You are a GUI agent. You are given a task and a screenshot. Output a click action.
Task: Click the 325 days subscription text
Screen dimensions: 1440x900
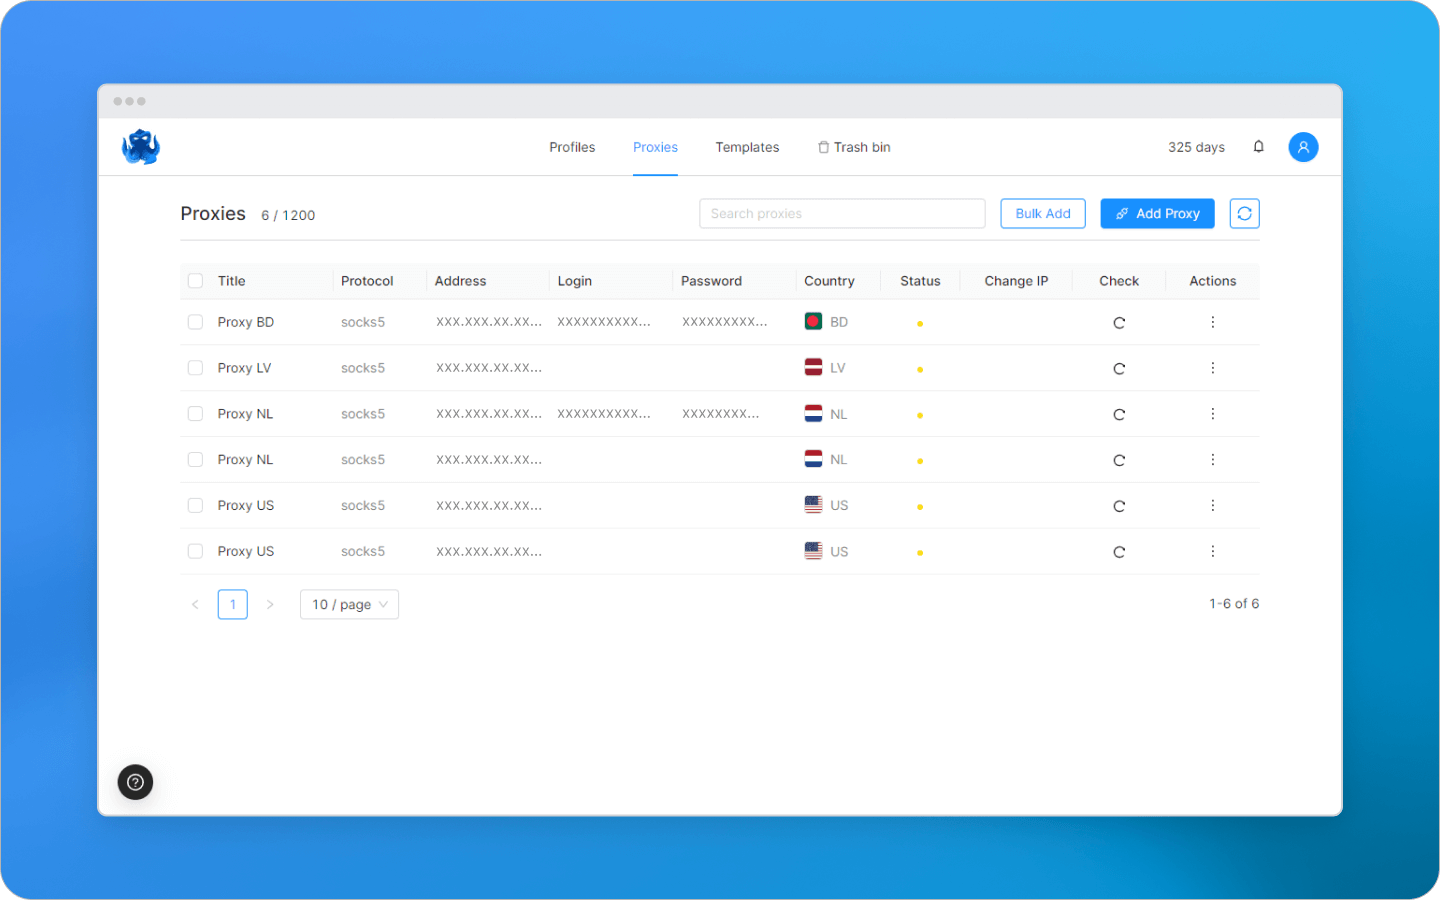coord(1196,147)
